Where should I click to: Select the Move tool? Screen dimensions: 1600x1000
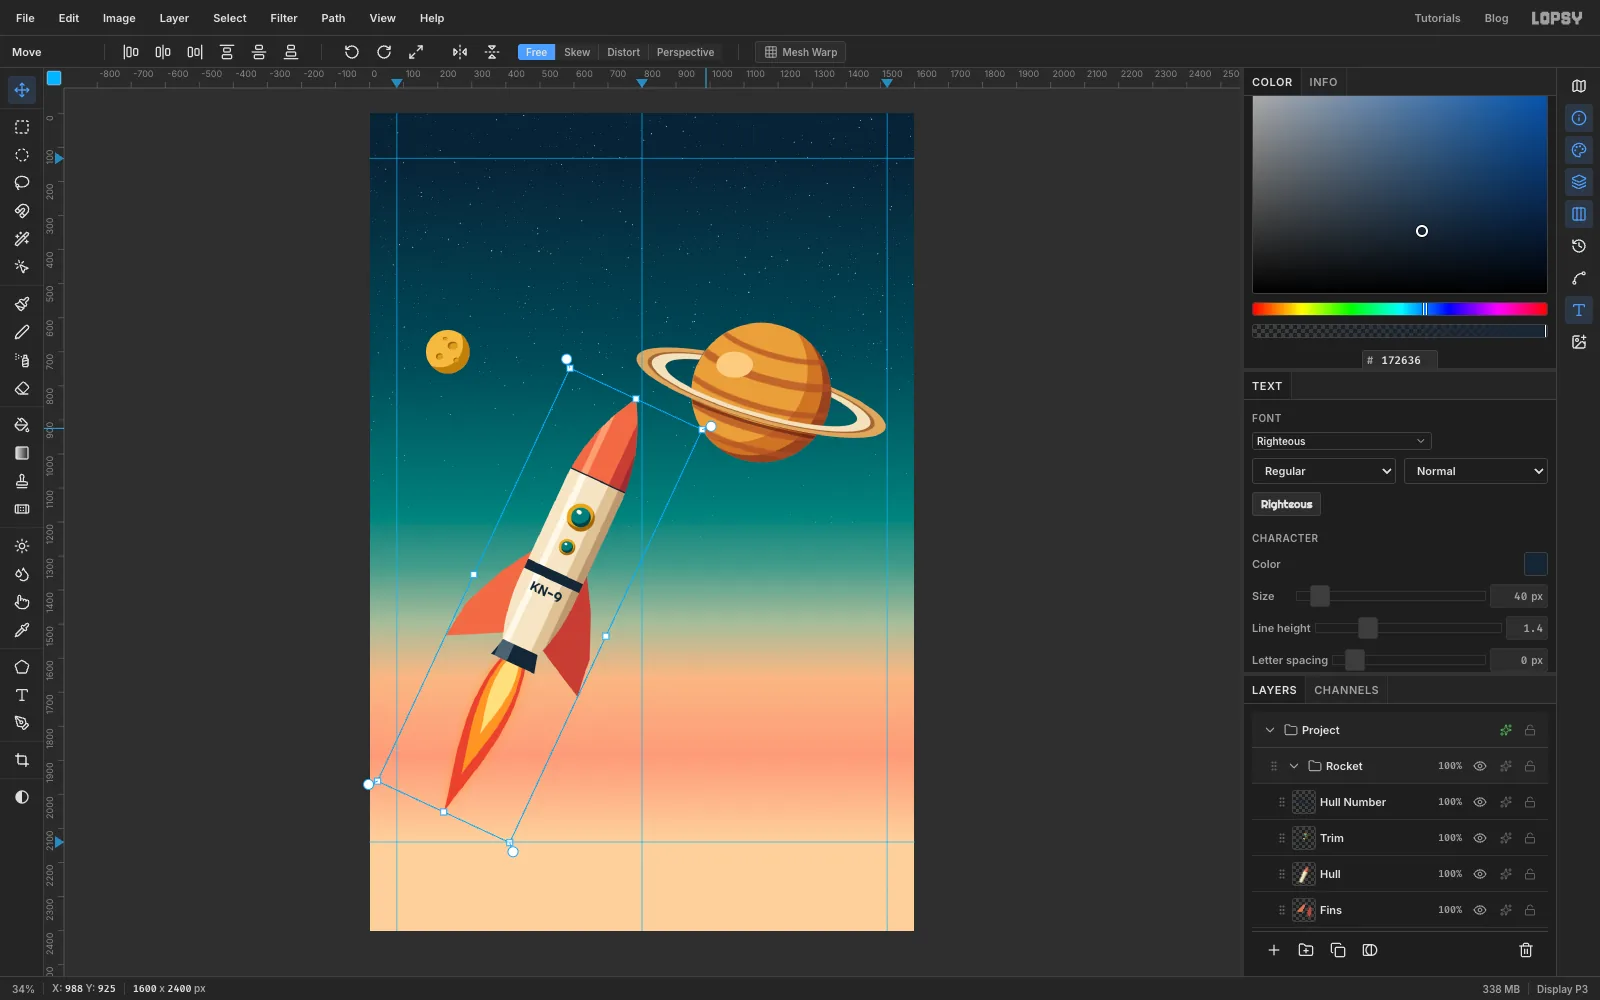tap(22, 90)
